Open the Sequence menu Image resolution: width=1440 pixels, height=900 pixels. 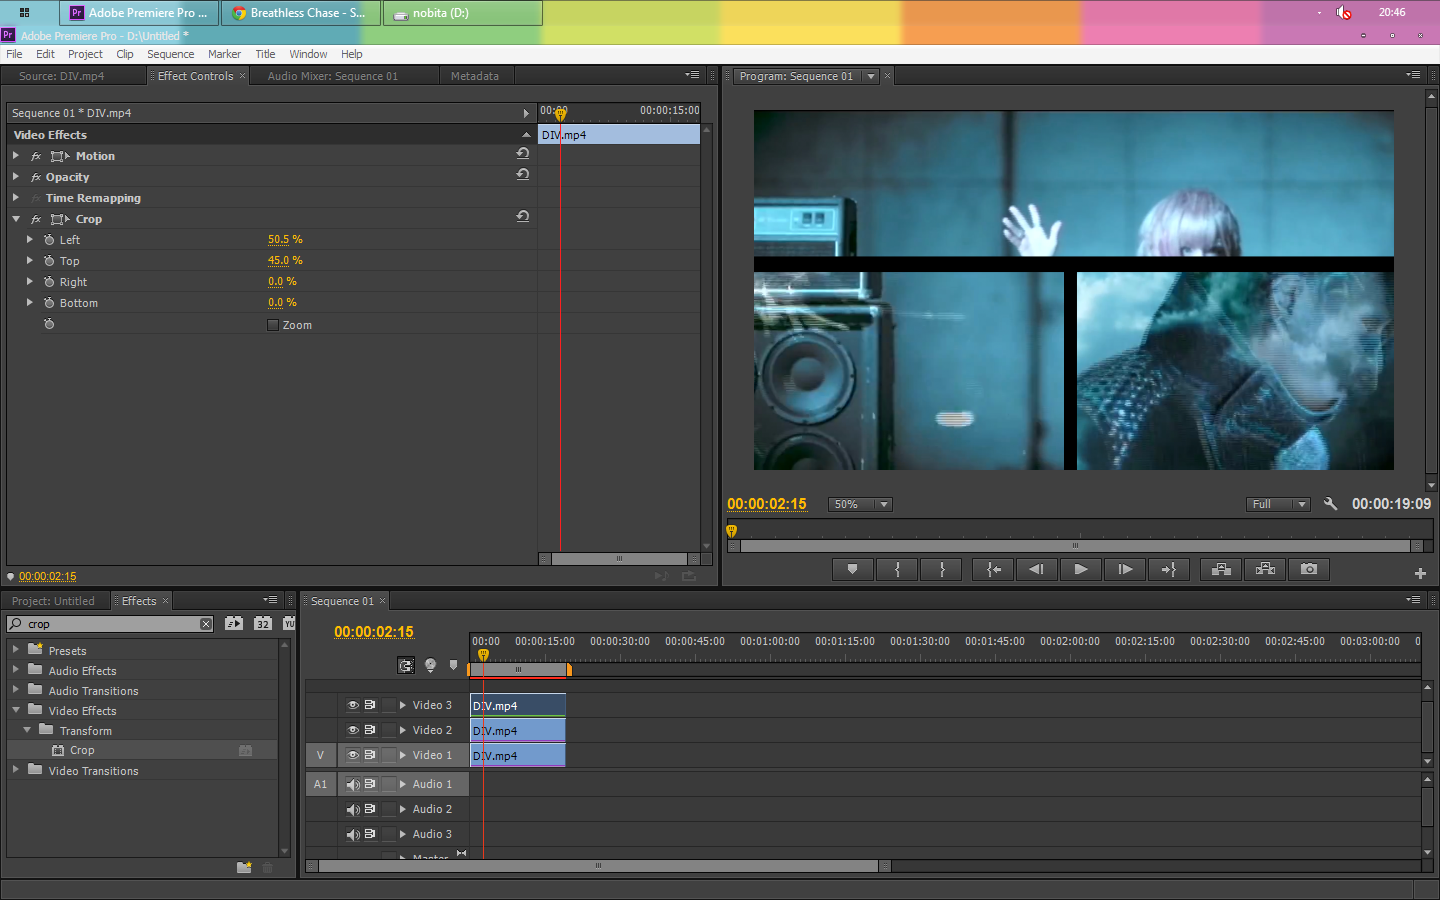pos(170,54)
